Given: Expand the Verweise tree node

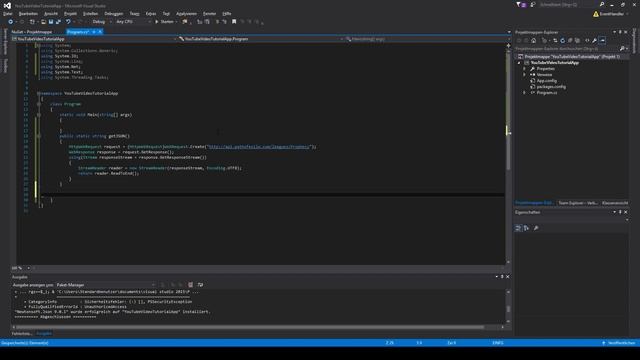Looking at the screenshot, I should pos(525,75).
